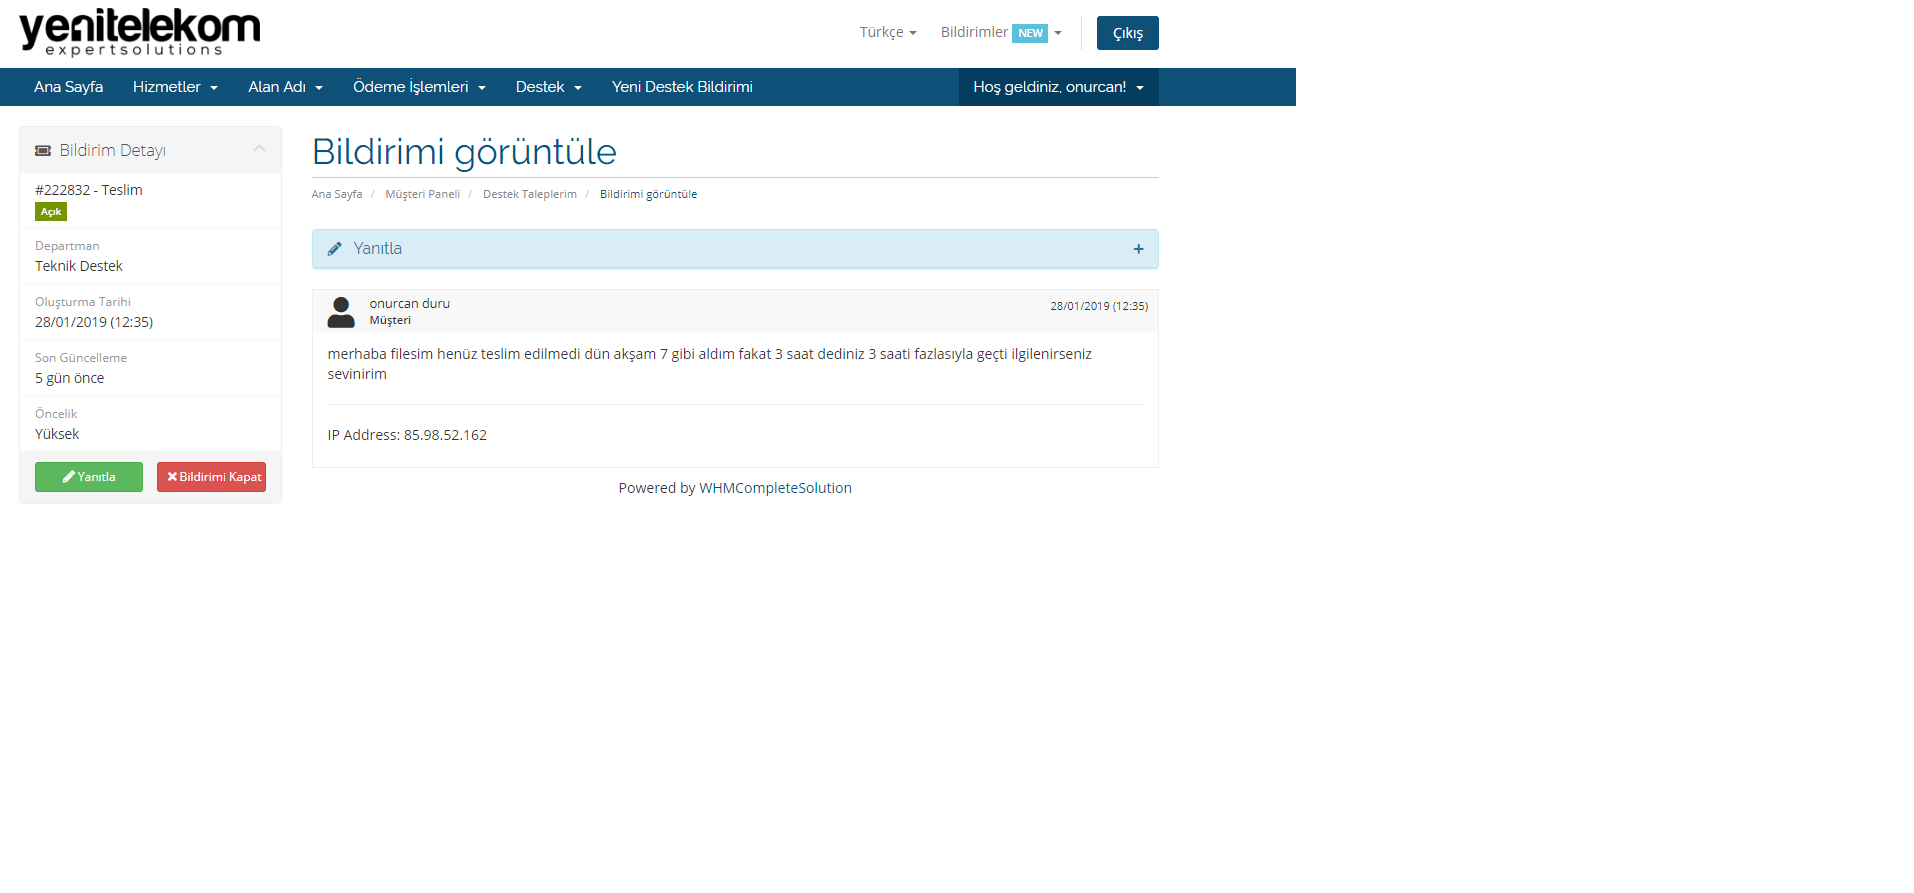This screenshot has width=1914, height=893.
Task: Click the Açık status badge
Action: point(51,212)
